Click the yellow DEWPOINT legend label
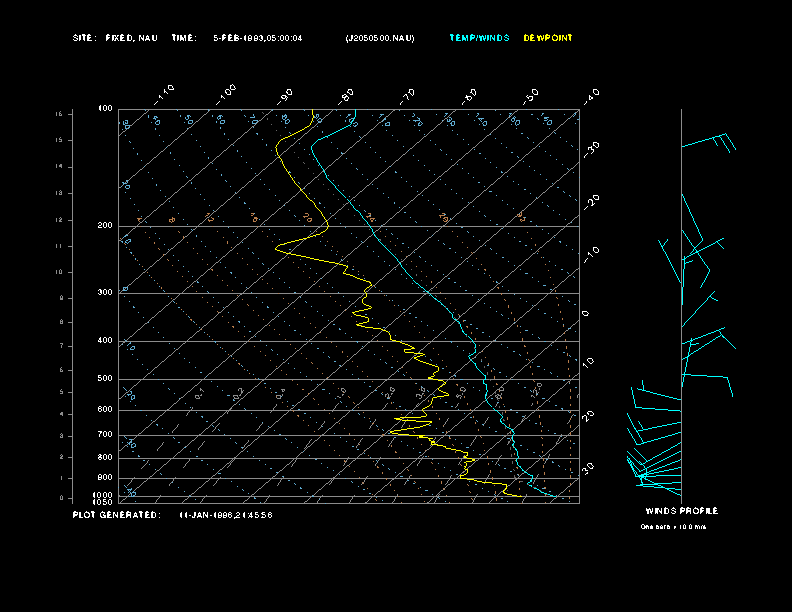 [x=548, y=38]
